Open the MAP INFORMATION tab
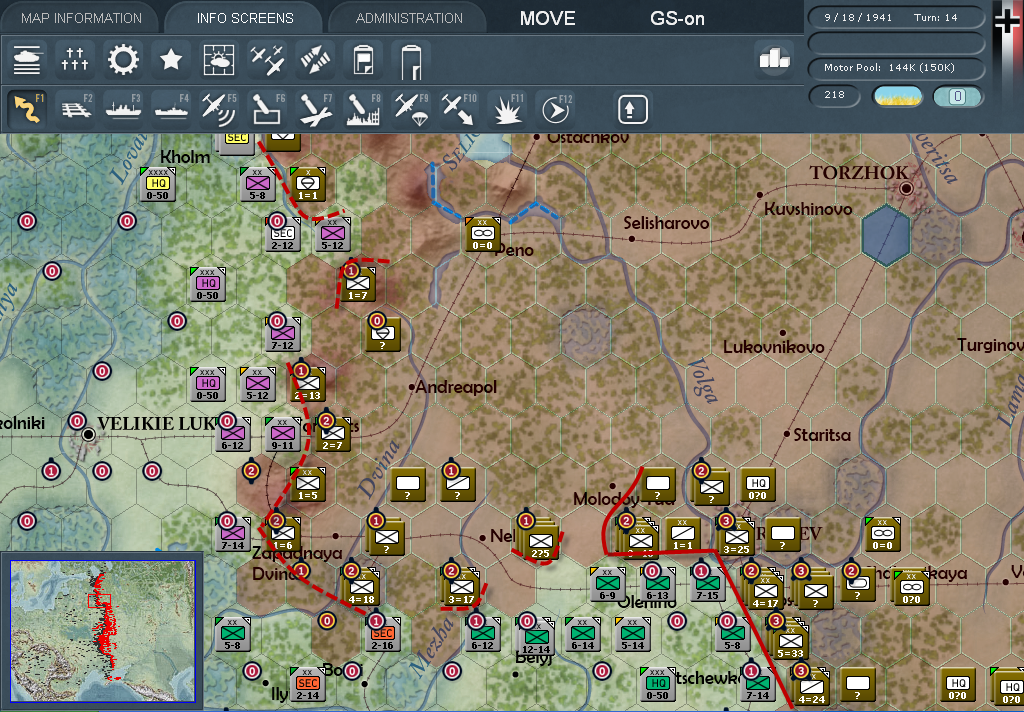 point(81,18)
